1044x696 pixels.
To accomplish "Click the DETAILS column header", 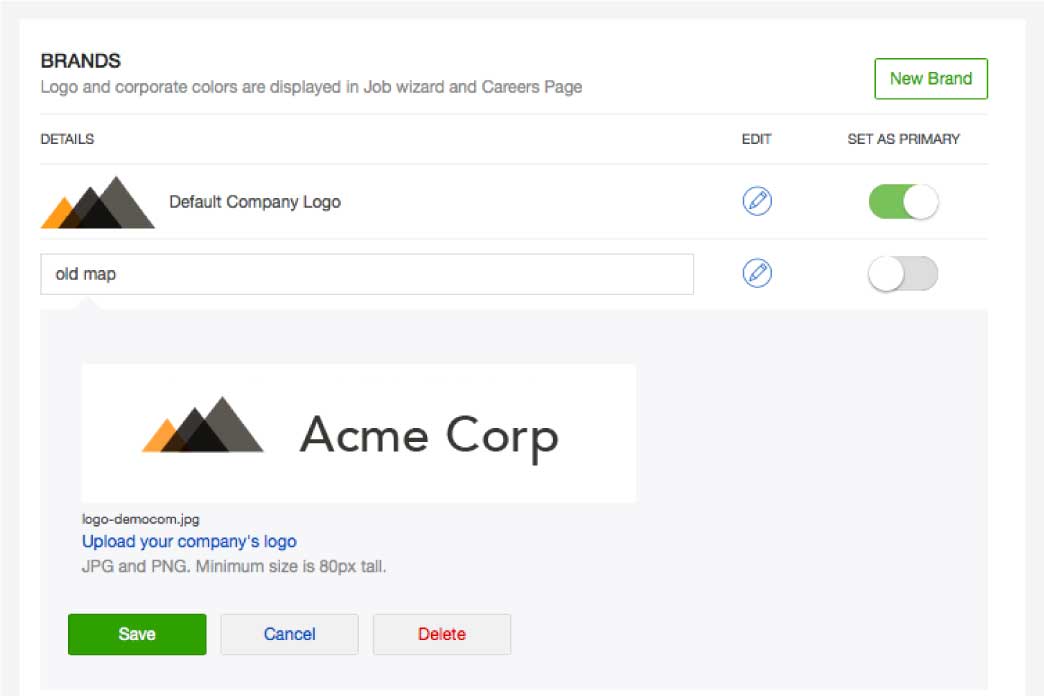I will [67, 139].
